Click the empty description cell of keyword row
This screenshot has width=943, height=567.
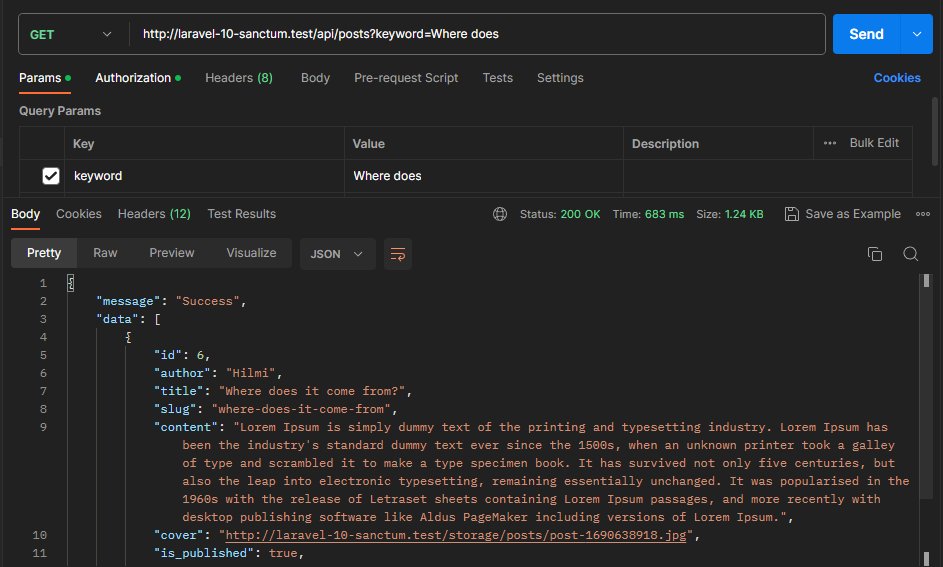pyautogui.click(x=767, y=176)
